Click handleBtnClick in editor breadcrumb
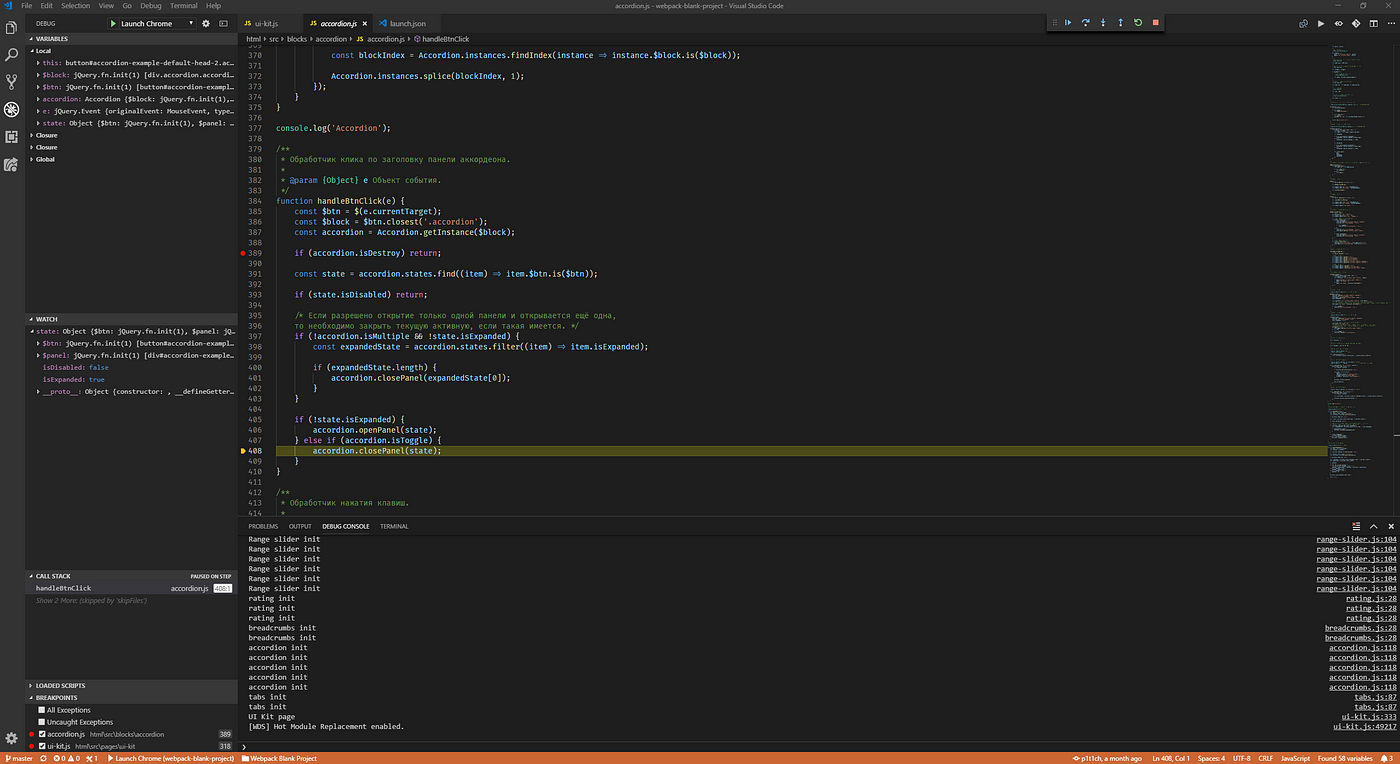The height and width of the screenshot is (764, 1400). pyautogui.click(x=441, y=38)
